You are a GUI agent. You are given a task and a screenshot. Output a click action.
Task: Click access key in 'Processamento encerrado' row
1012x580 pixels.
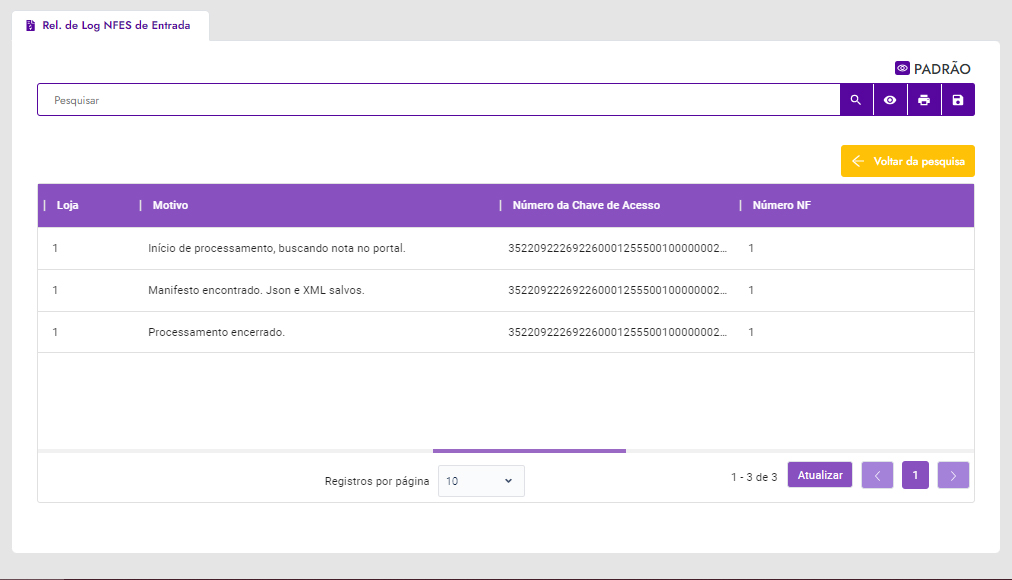coord(617,332)
